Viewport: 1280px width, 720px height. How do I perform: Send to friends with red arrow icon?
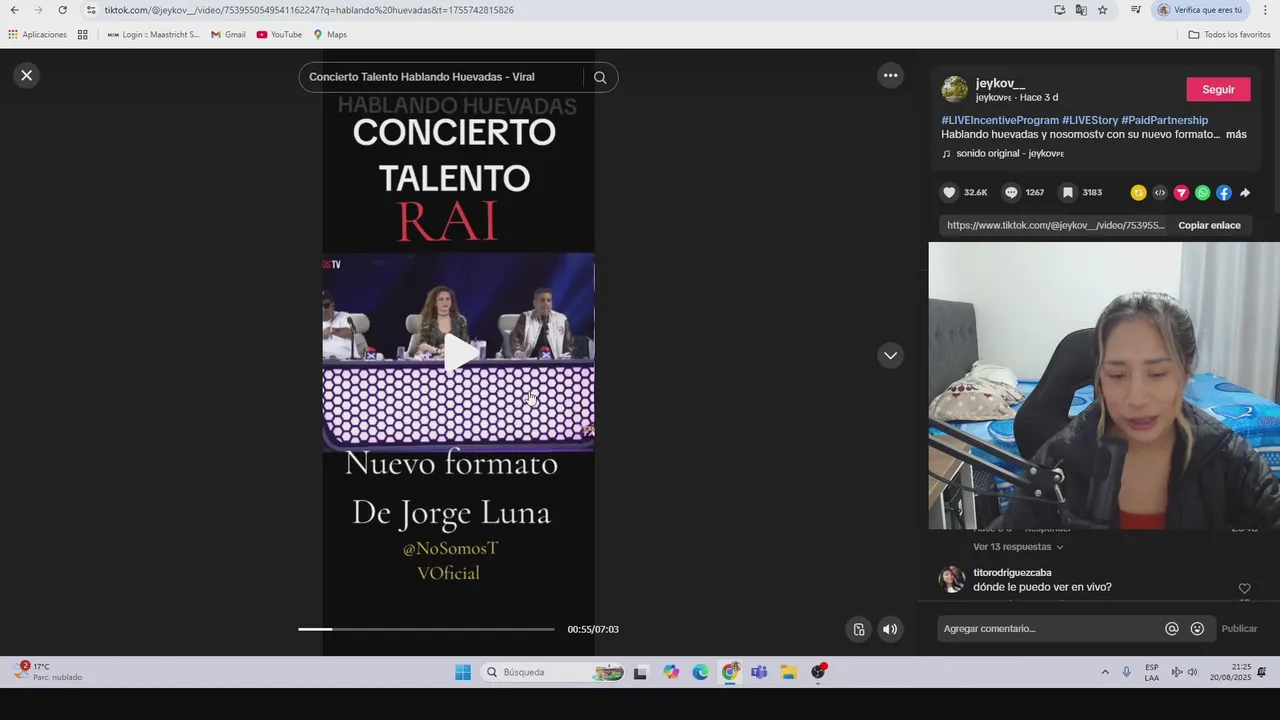pos(1181,193)
